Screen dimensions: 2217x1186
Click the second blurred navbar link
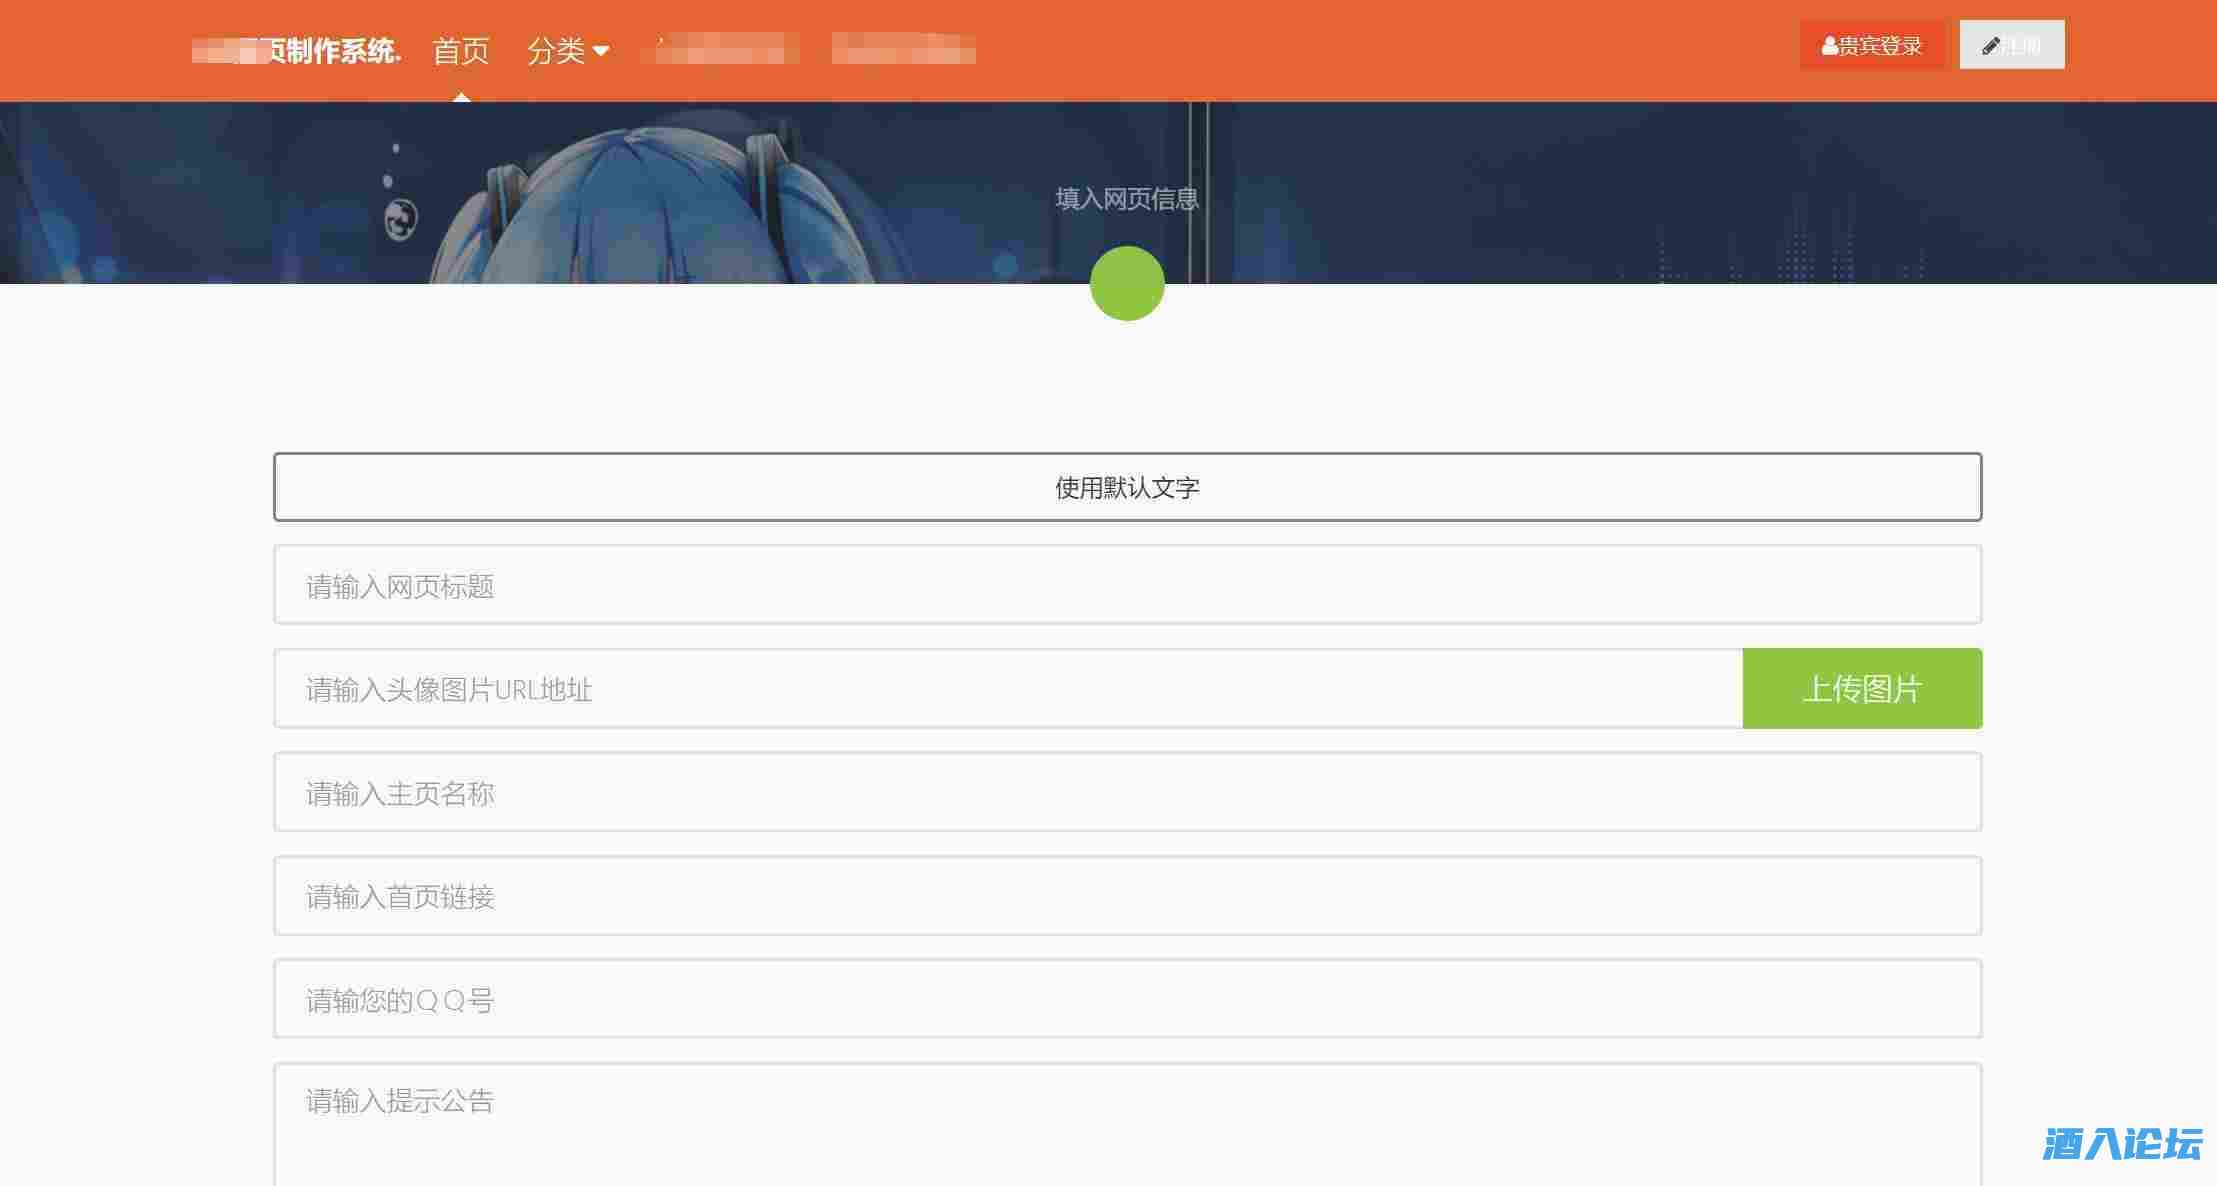(x=903, y=50)
